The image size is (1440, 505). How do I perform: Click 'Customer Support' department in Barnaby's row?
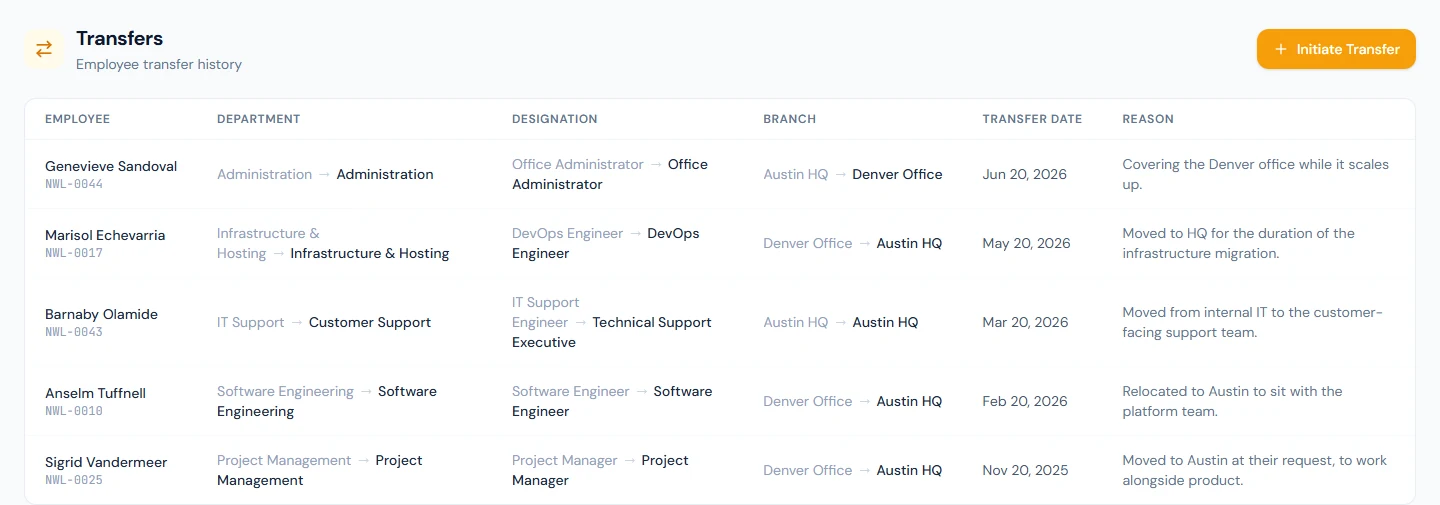pos(370,322)
